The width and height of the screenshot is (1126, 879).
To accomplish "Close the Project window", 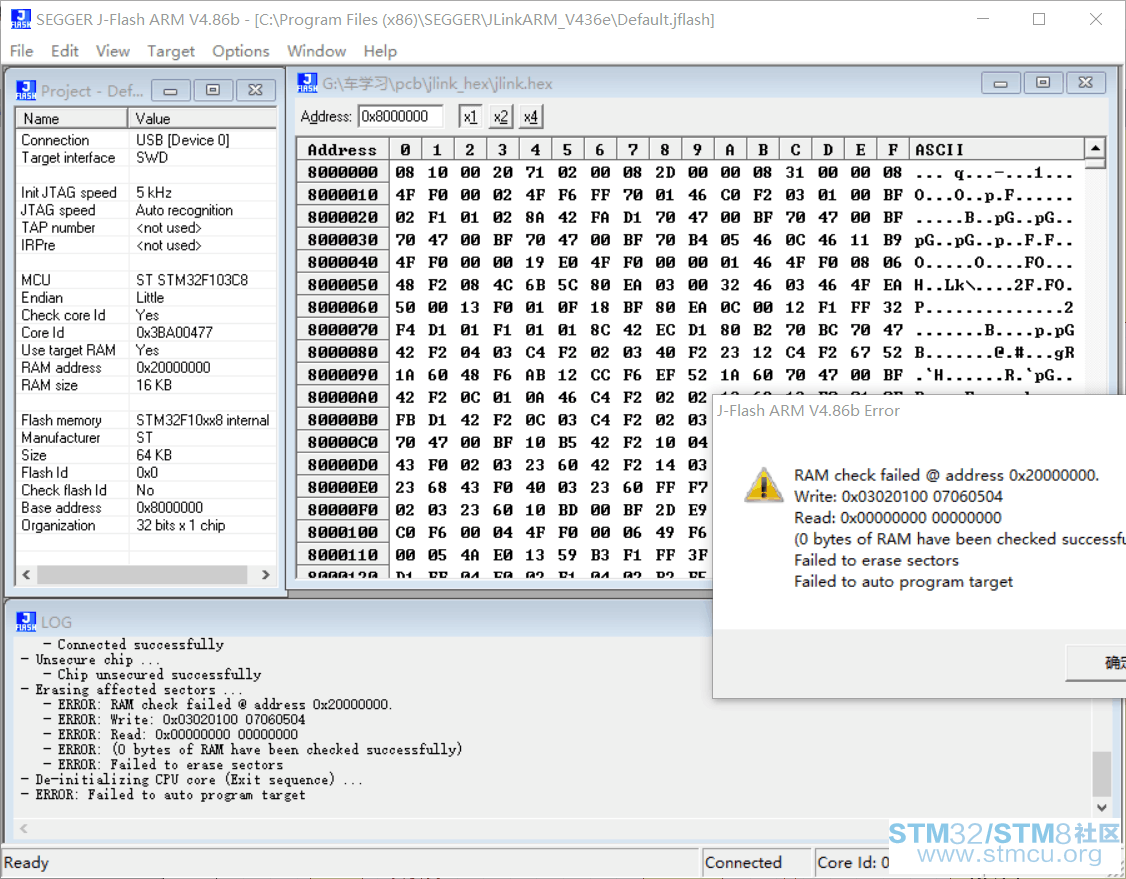I will click(256, 90).
